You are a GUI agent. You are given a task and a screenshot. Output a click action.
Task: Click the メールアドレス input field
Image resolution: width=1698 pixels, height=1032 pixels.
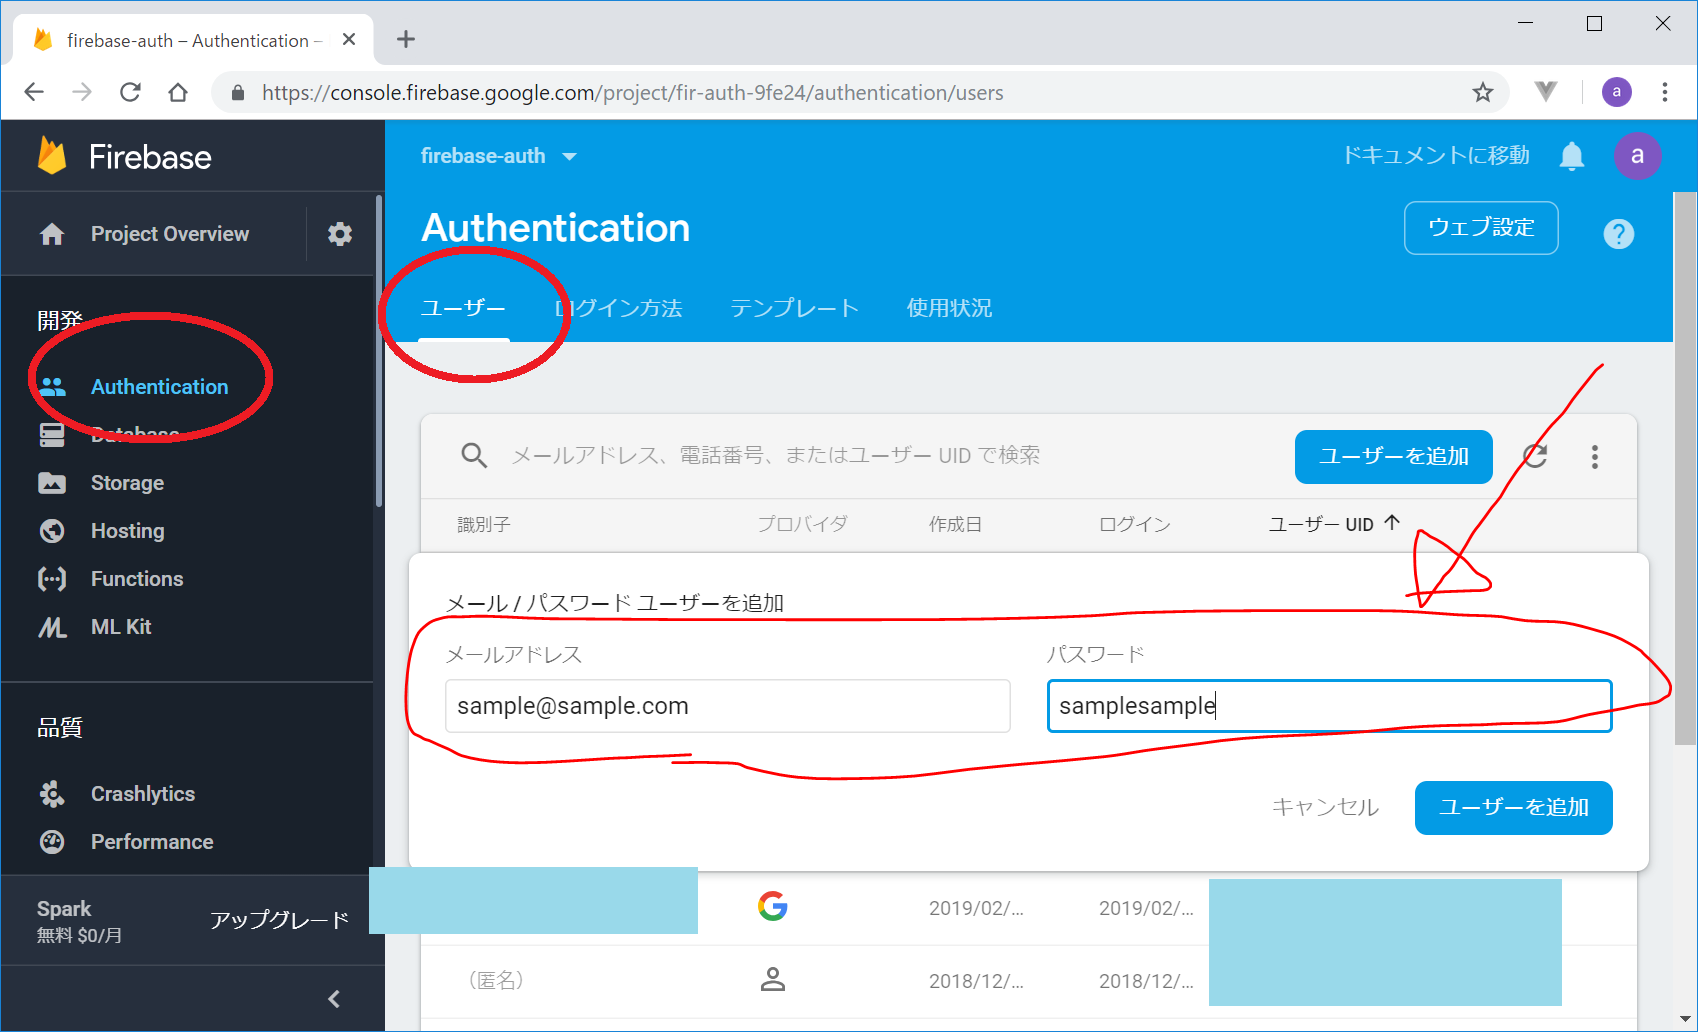[727, 706]
